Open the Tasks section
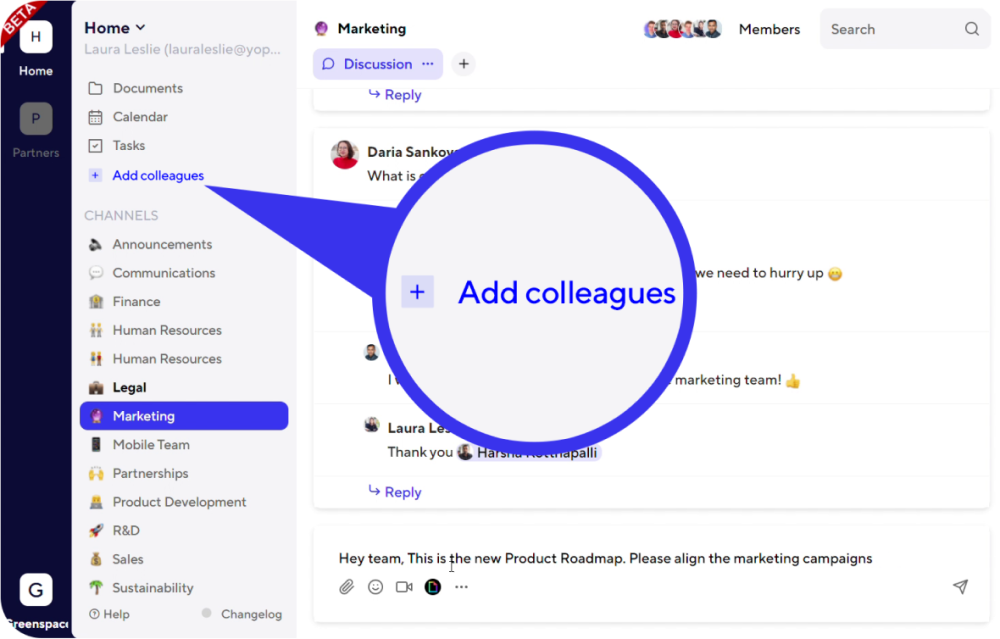Viewport: 1000px width, 639px height. coord(128,146)
